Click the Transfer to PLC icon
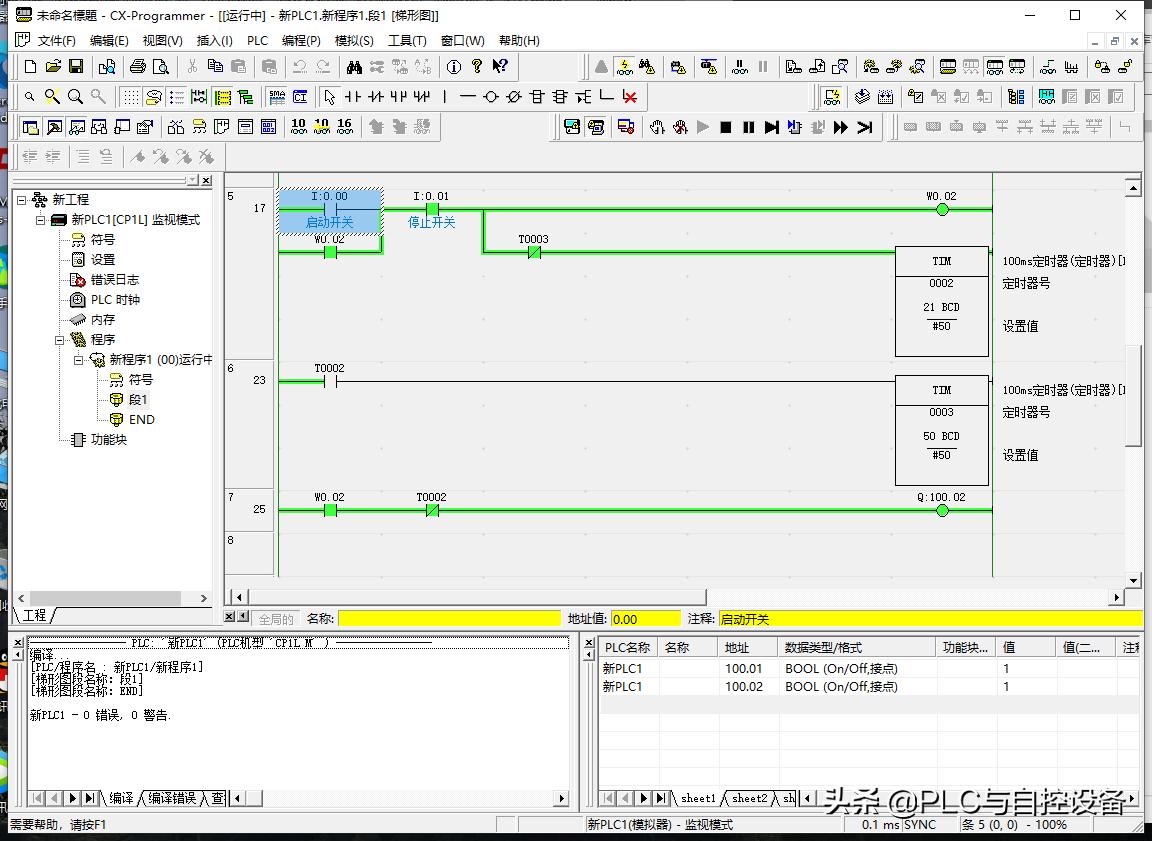Viewport: 1152px width, 841px height. tap(793, 67)
